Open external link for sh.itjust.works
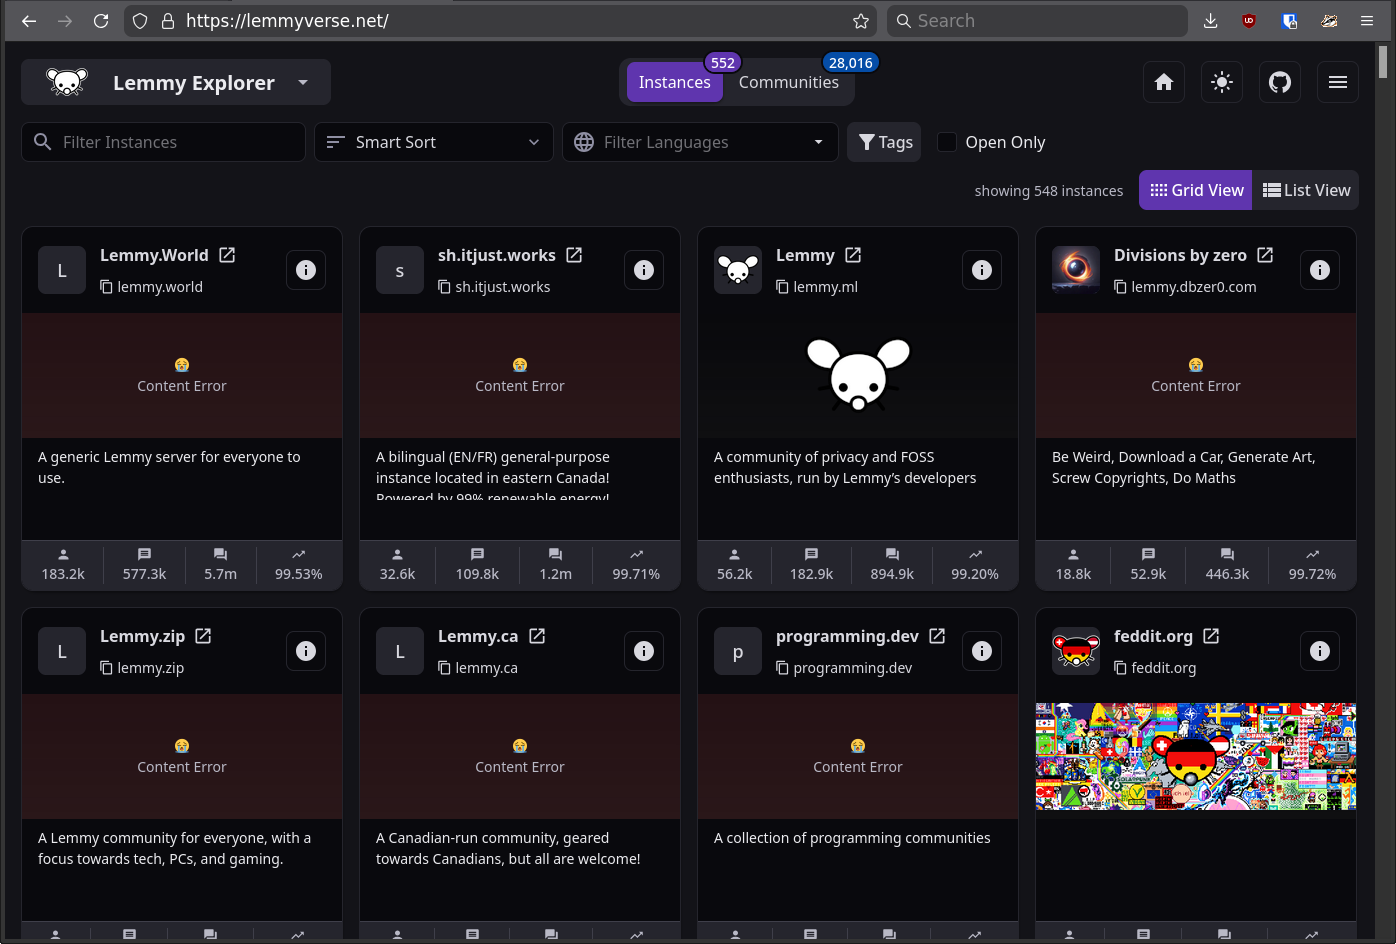This screenshot has width=1396, height=944. 574,255
